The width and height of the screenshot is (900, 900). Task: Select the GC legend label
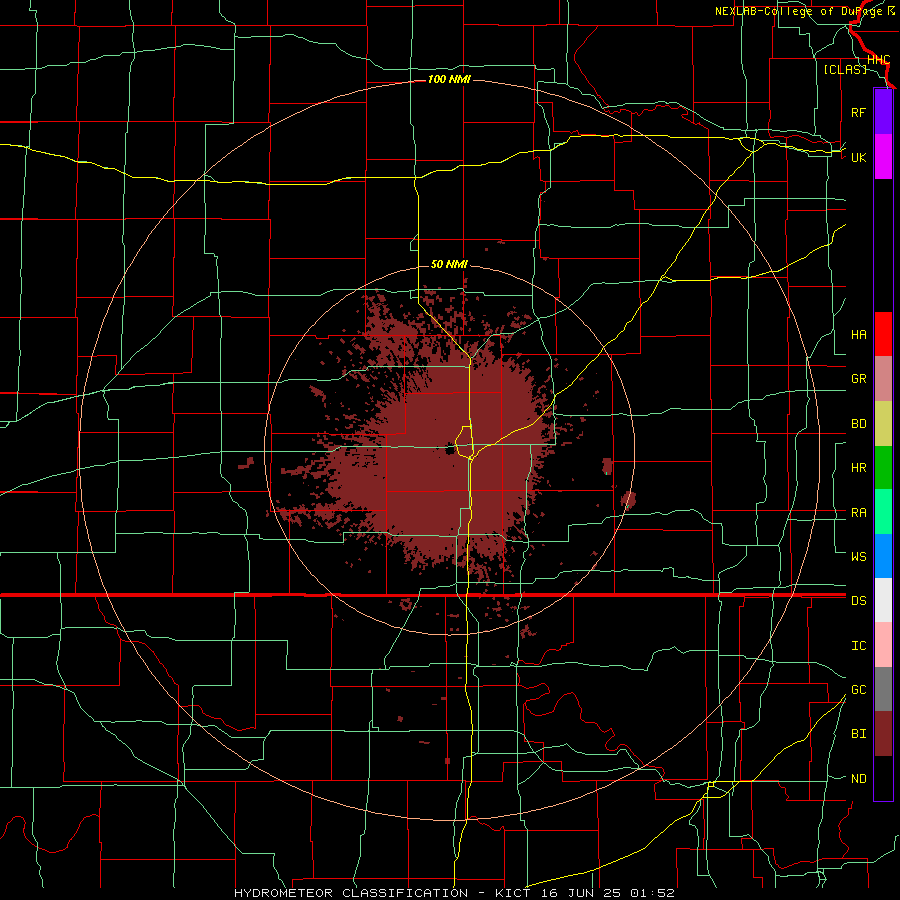tap(859, 690)
